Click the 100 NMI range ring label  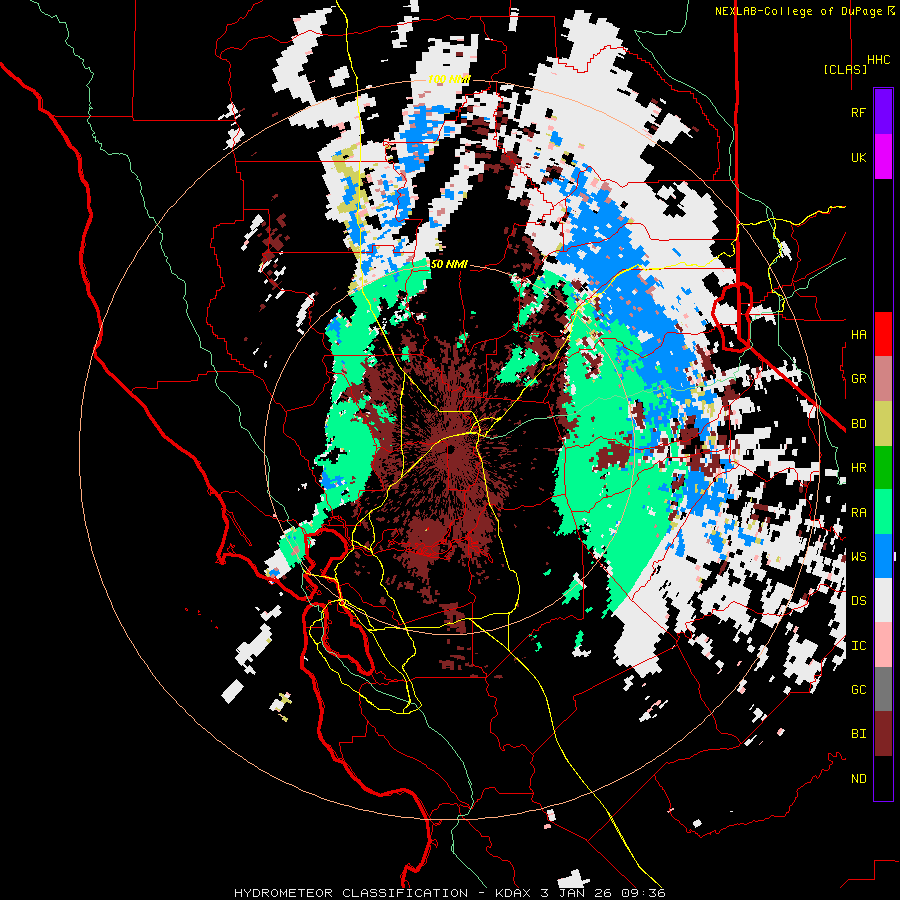(449, 79)
